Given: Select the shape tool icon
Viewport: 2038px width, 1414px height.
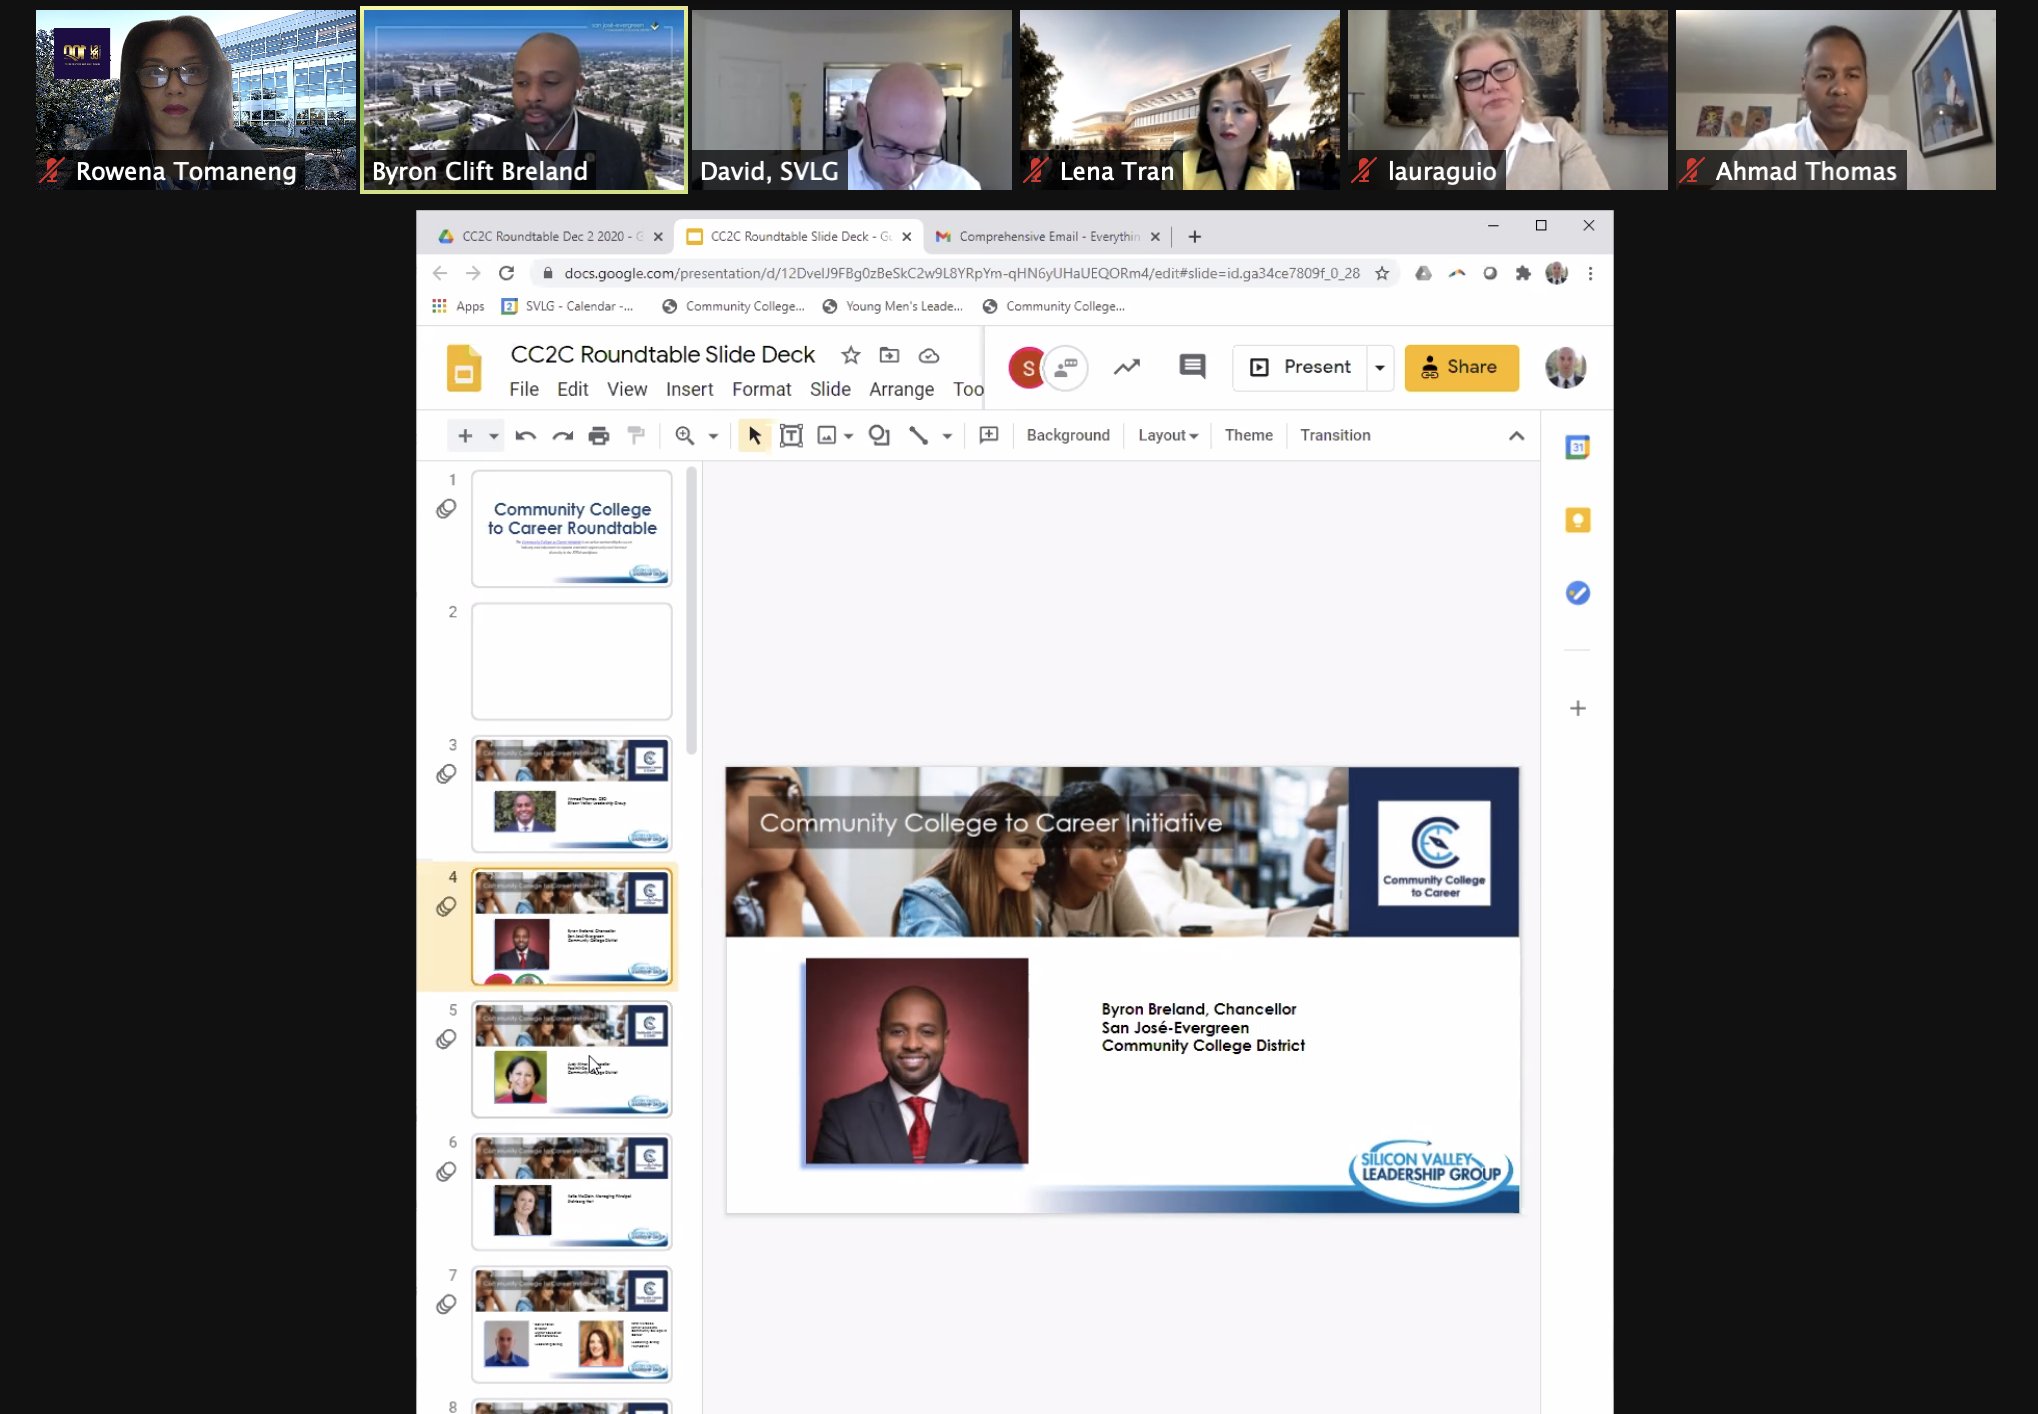Looking at the screenshot, I should 879,435.
